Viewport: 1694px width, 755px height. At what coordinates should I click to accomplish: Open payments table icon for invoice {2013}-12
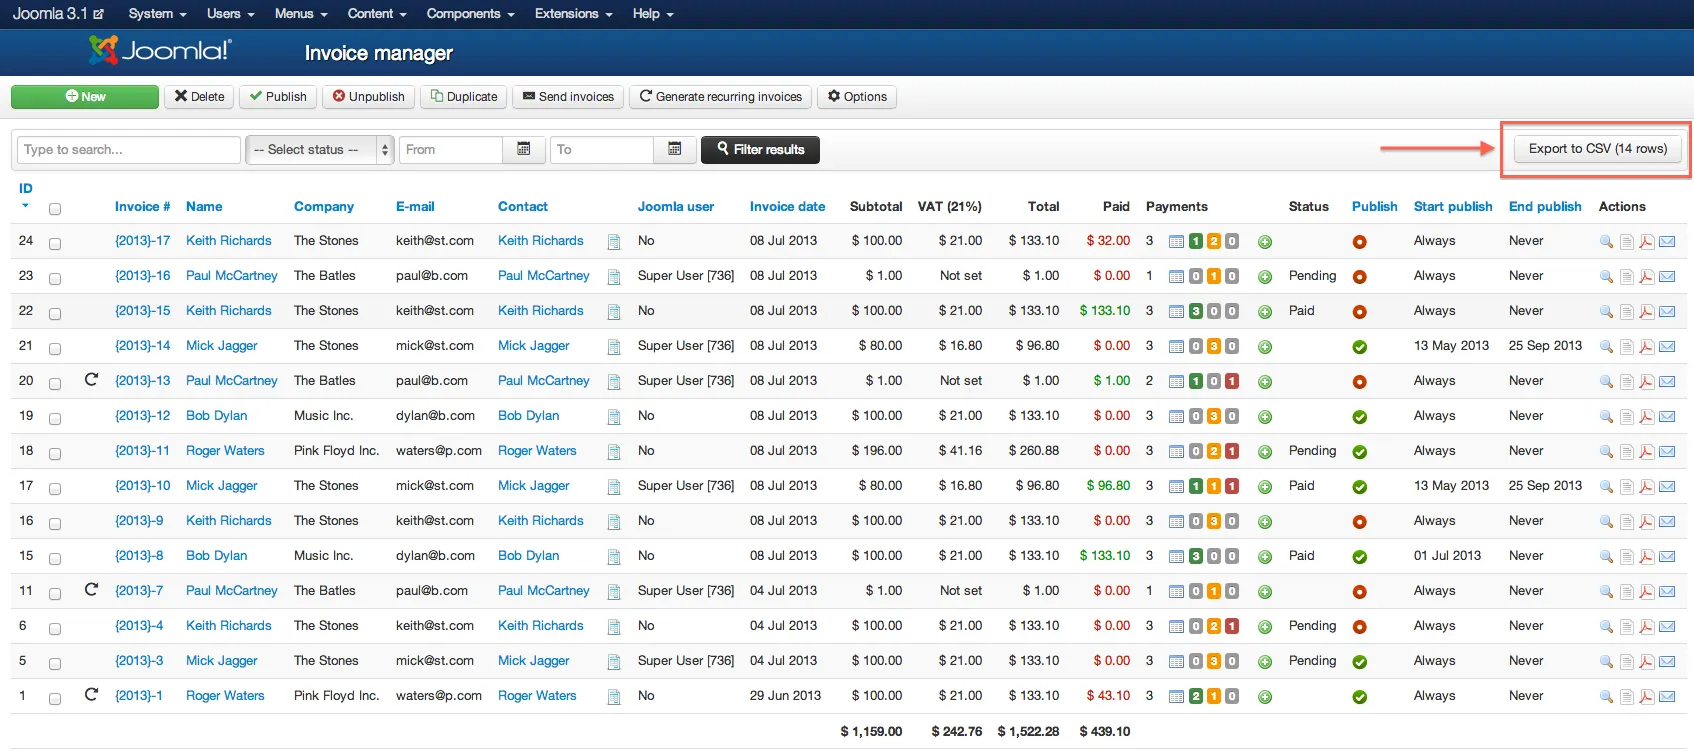point(1177,417)
